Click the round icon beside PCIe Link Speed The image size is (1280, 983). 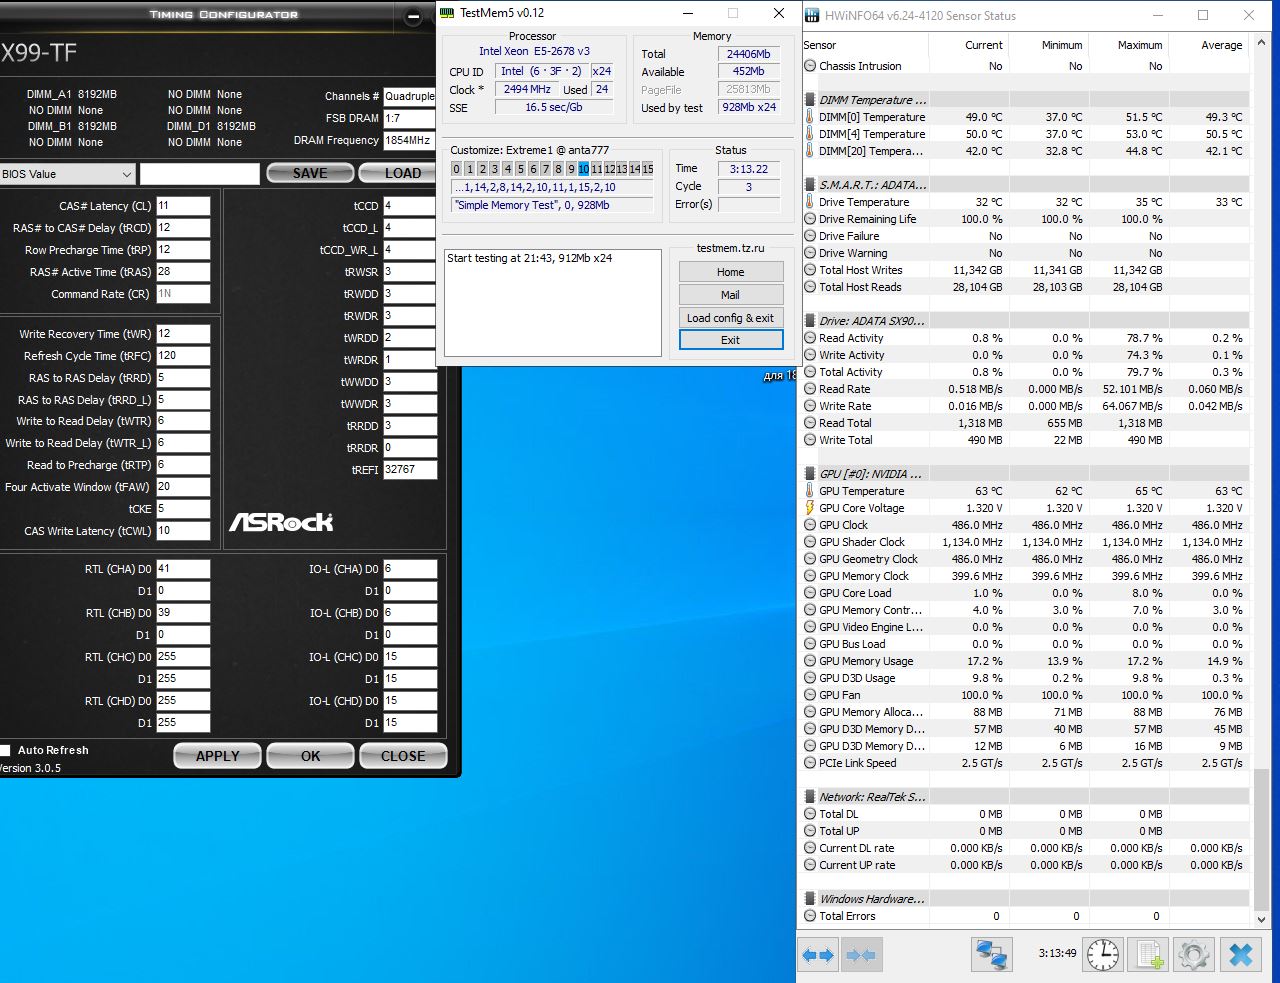pos(810,763)
